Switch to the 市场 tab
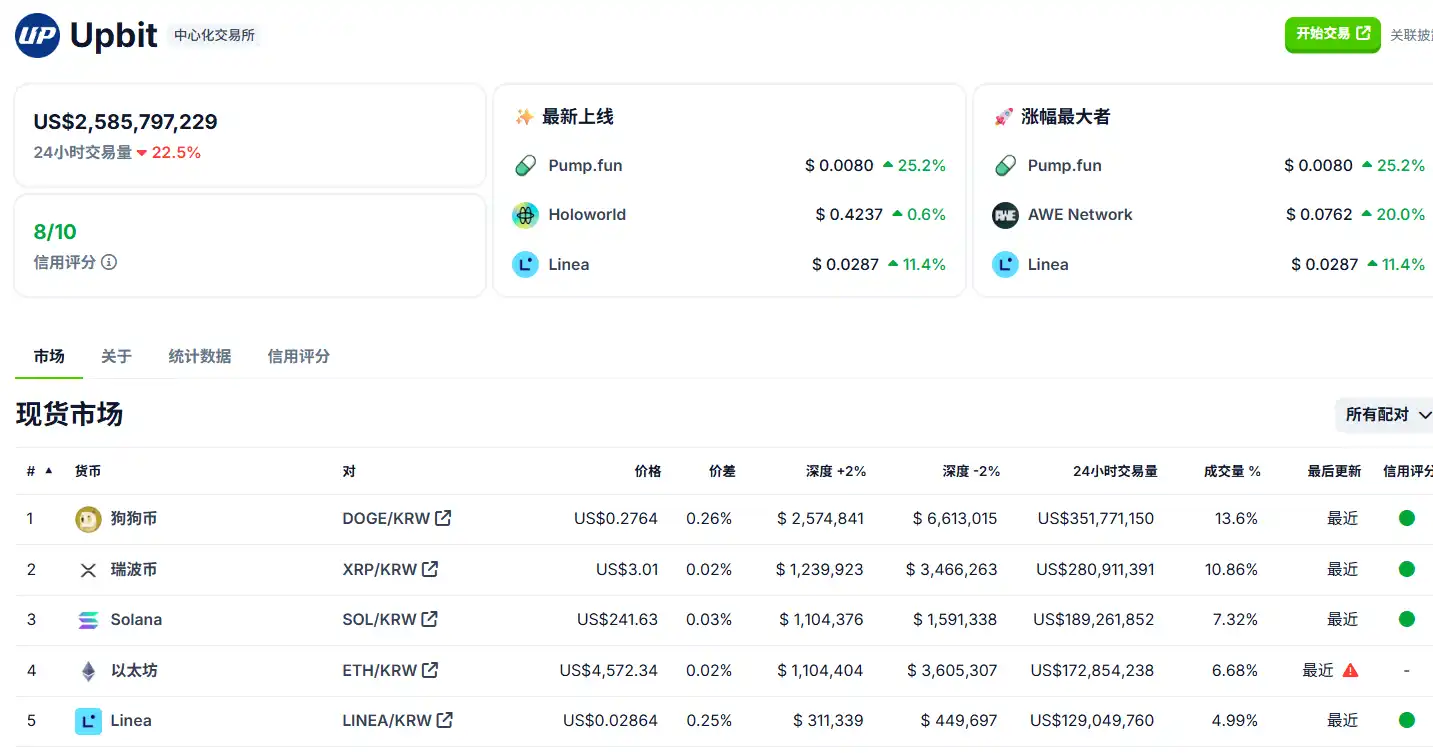 [x=49, y=356]
